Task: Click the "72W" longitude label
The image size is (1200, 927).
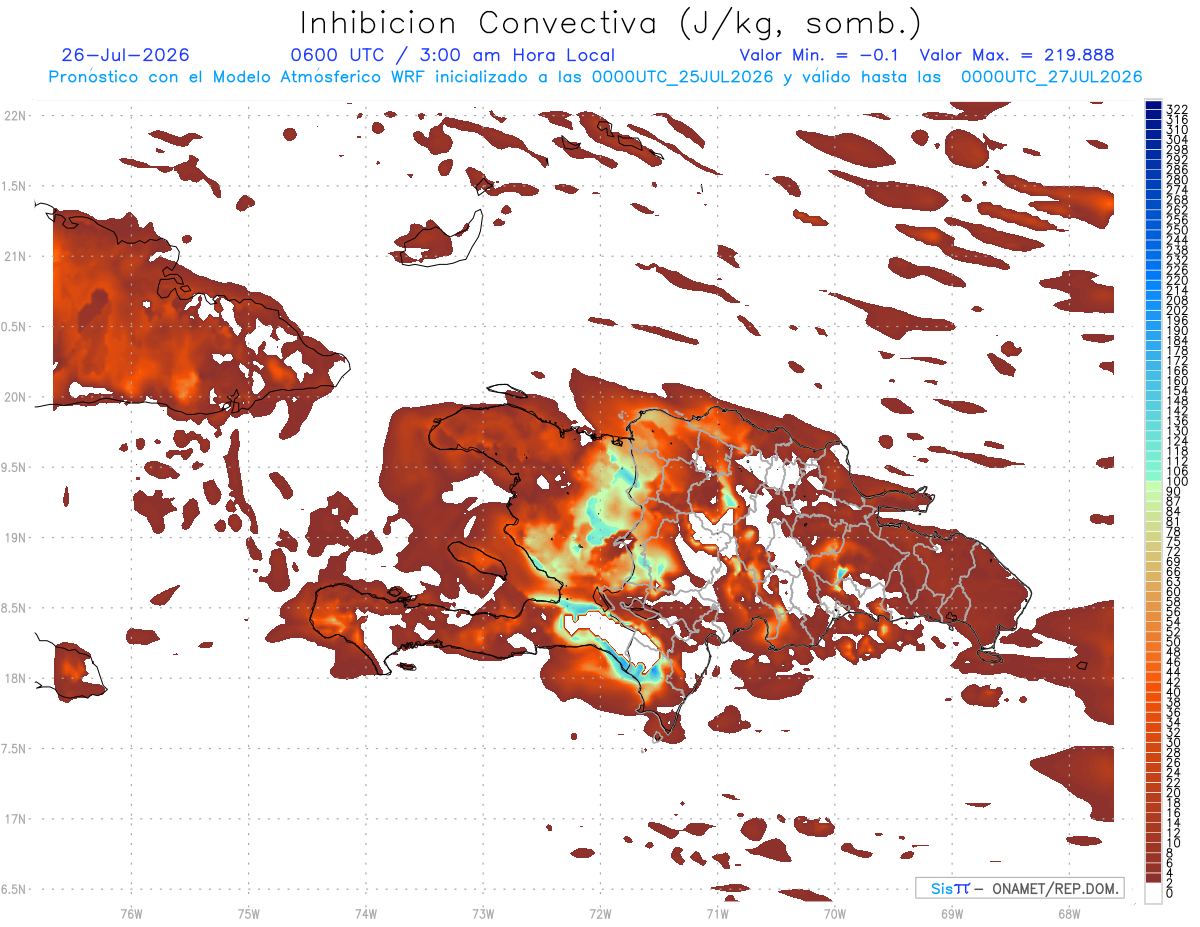Action: [x=600, y=914]
